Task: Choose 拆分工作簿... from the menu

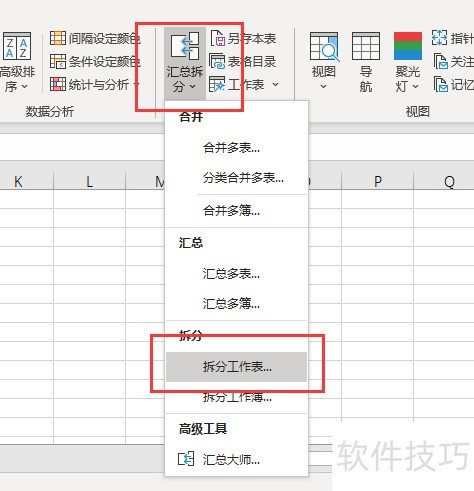Action: 236,397
